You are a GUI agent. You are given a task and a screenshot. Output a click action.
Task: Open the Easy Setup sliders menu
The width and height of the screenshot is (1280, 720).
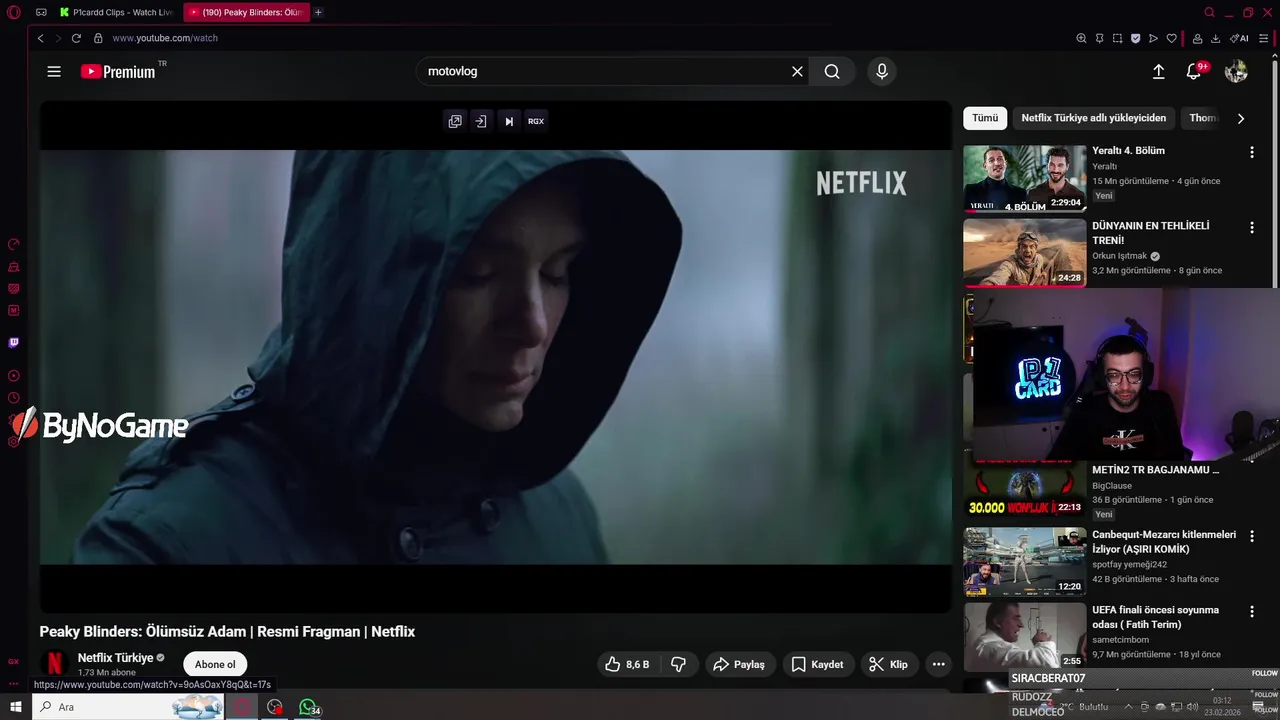[1264, 38]
